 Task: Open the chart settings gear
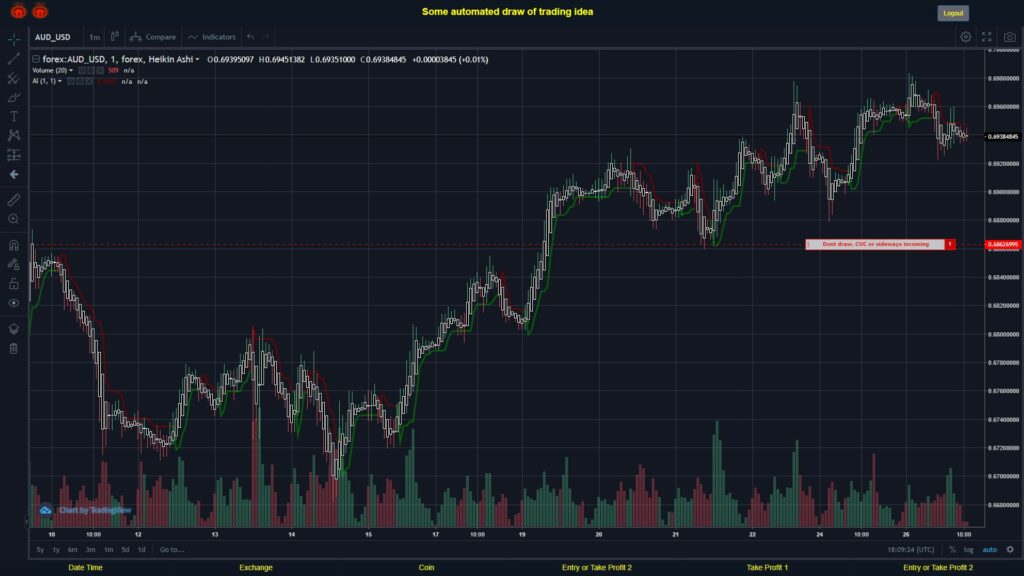click(965, 37)
